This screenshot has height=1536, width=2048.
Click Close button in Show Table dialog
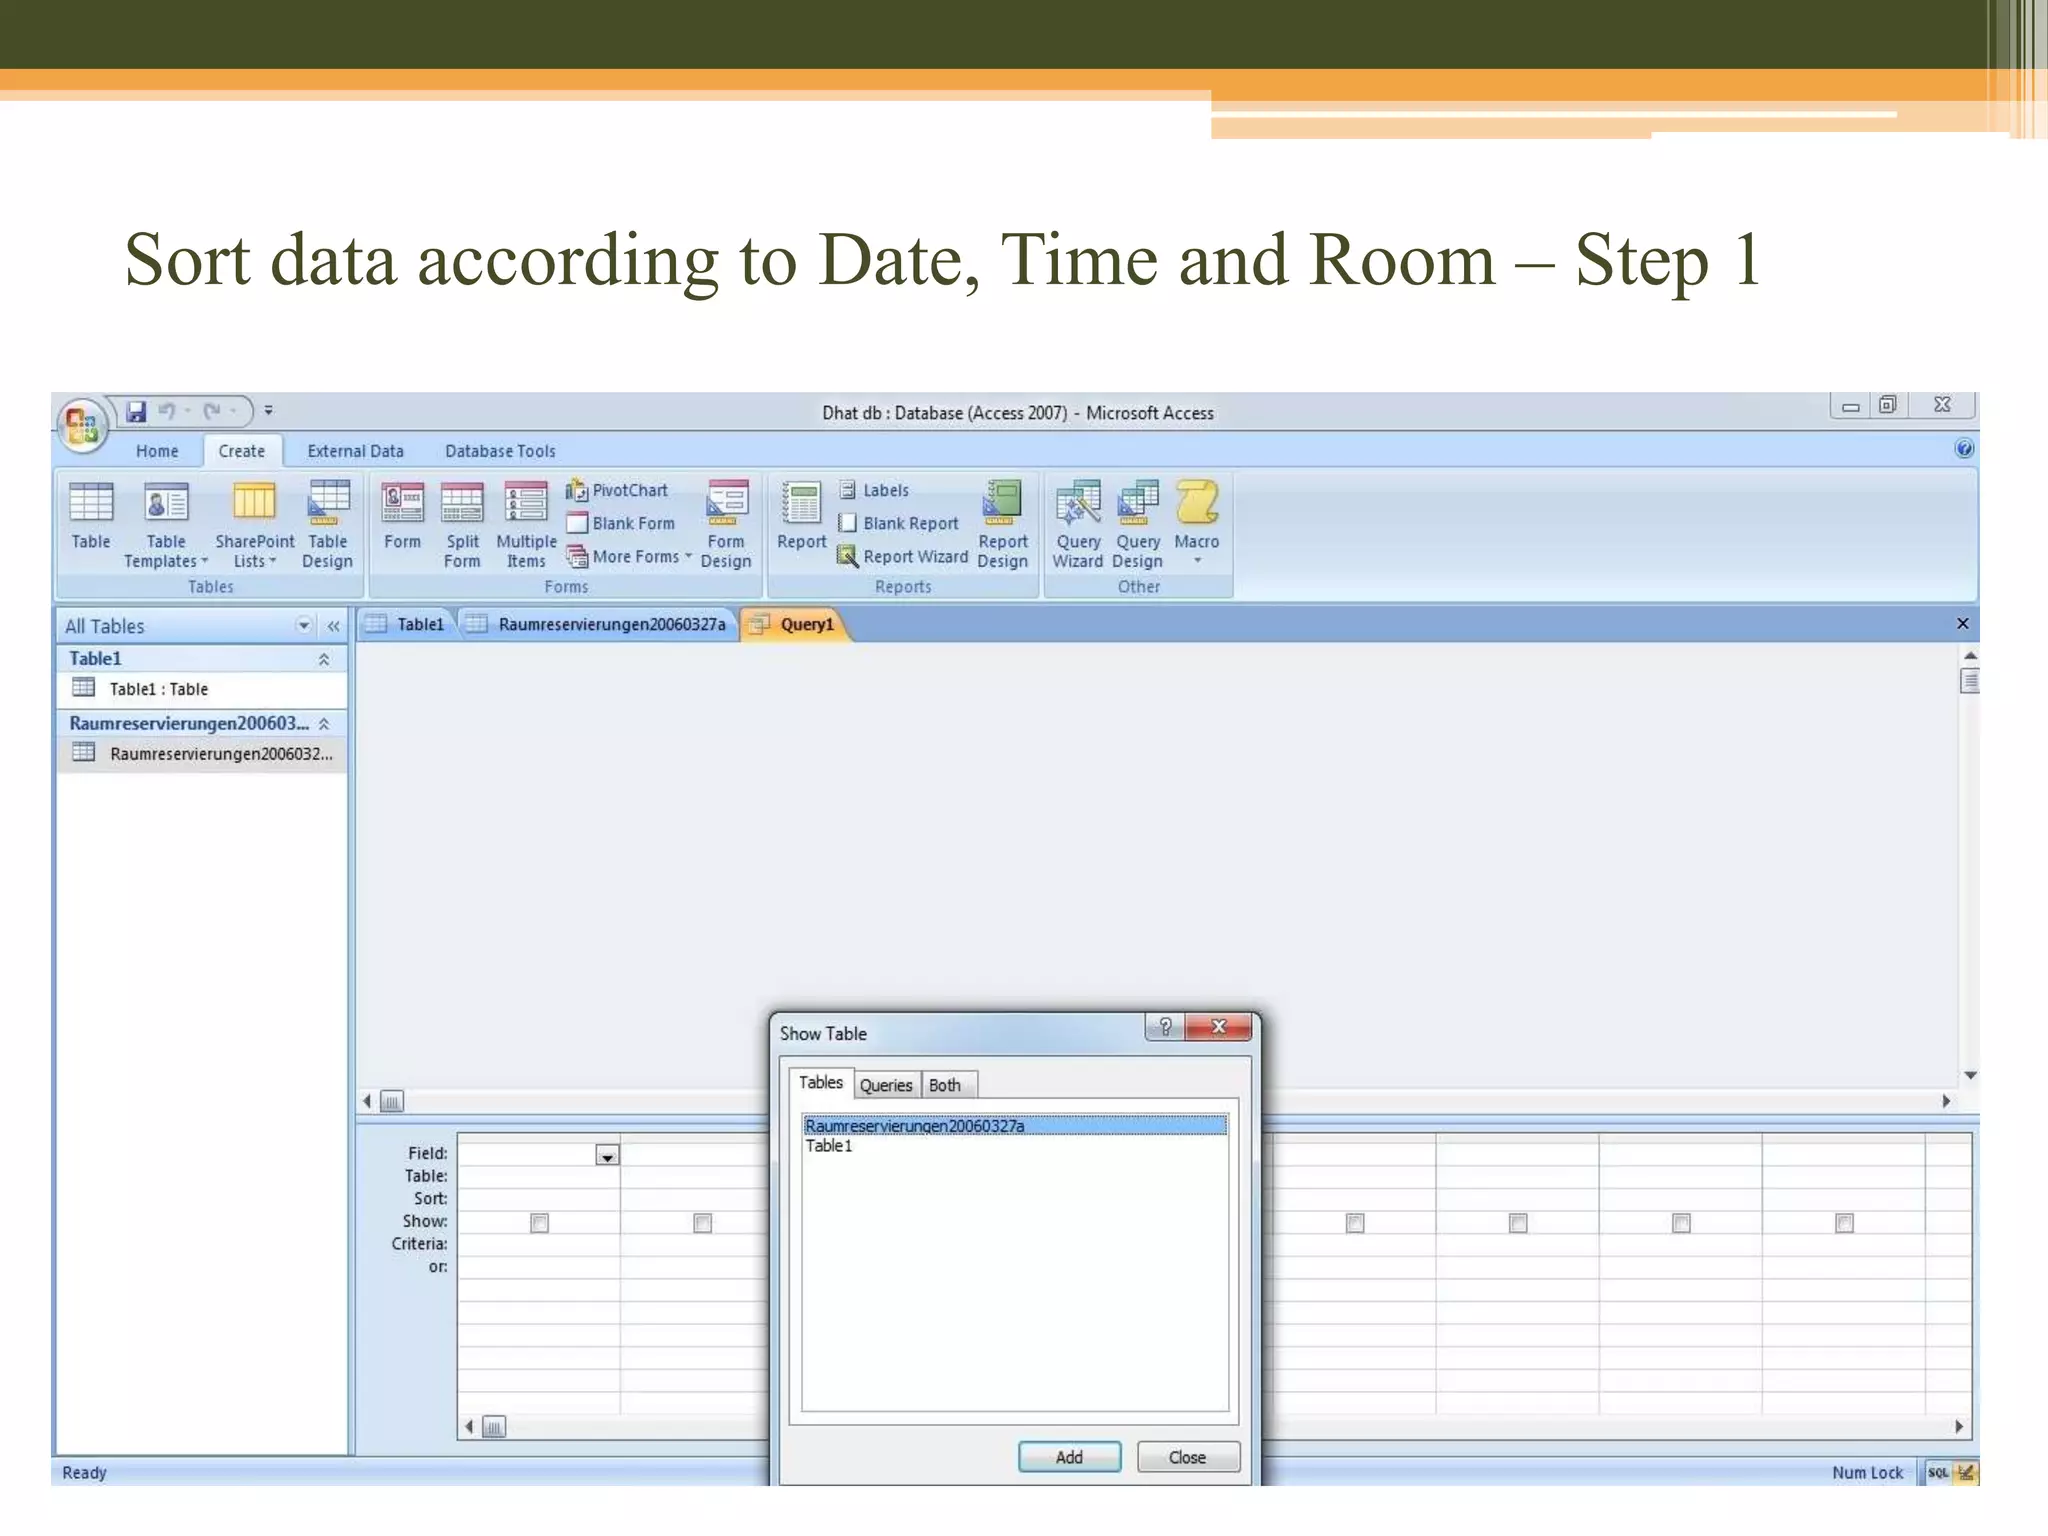pyautogui.click(x=1187, y=1457)
